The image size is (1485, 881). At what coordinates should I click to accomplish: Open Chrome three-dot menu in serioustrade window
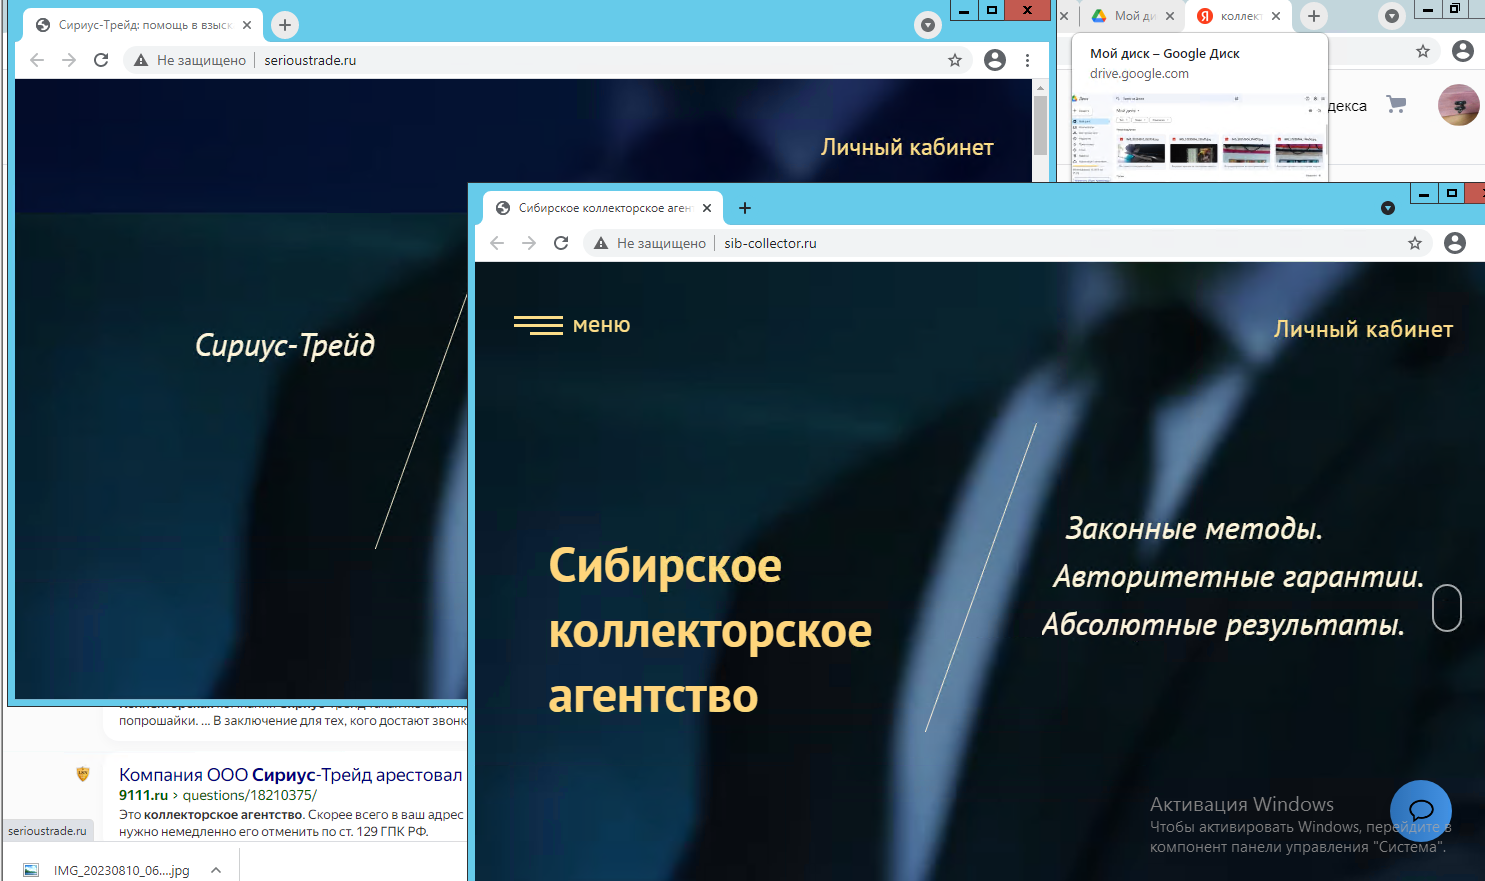pyautogui.click(x=1027, y=60)
